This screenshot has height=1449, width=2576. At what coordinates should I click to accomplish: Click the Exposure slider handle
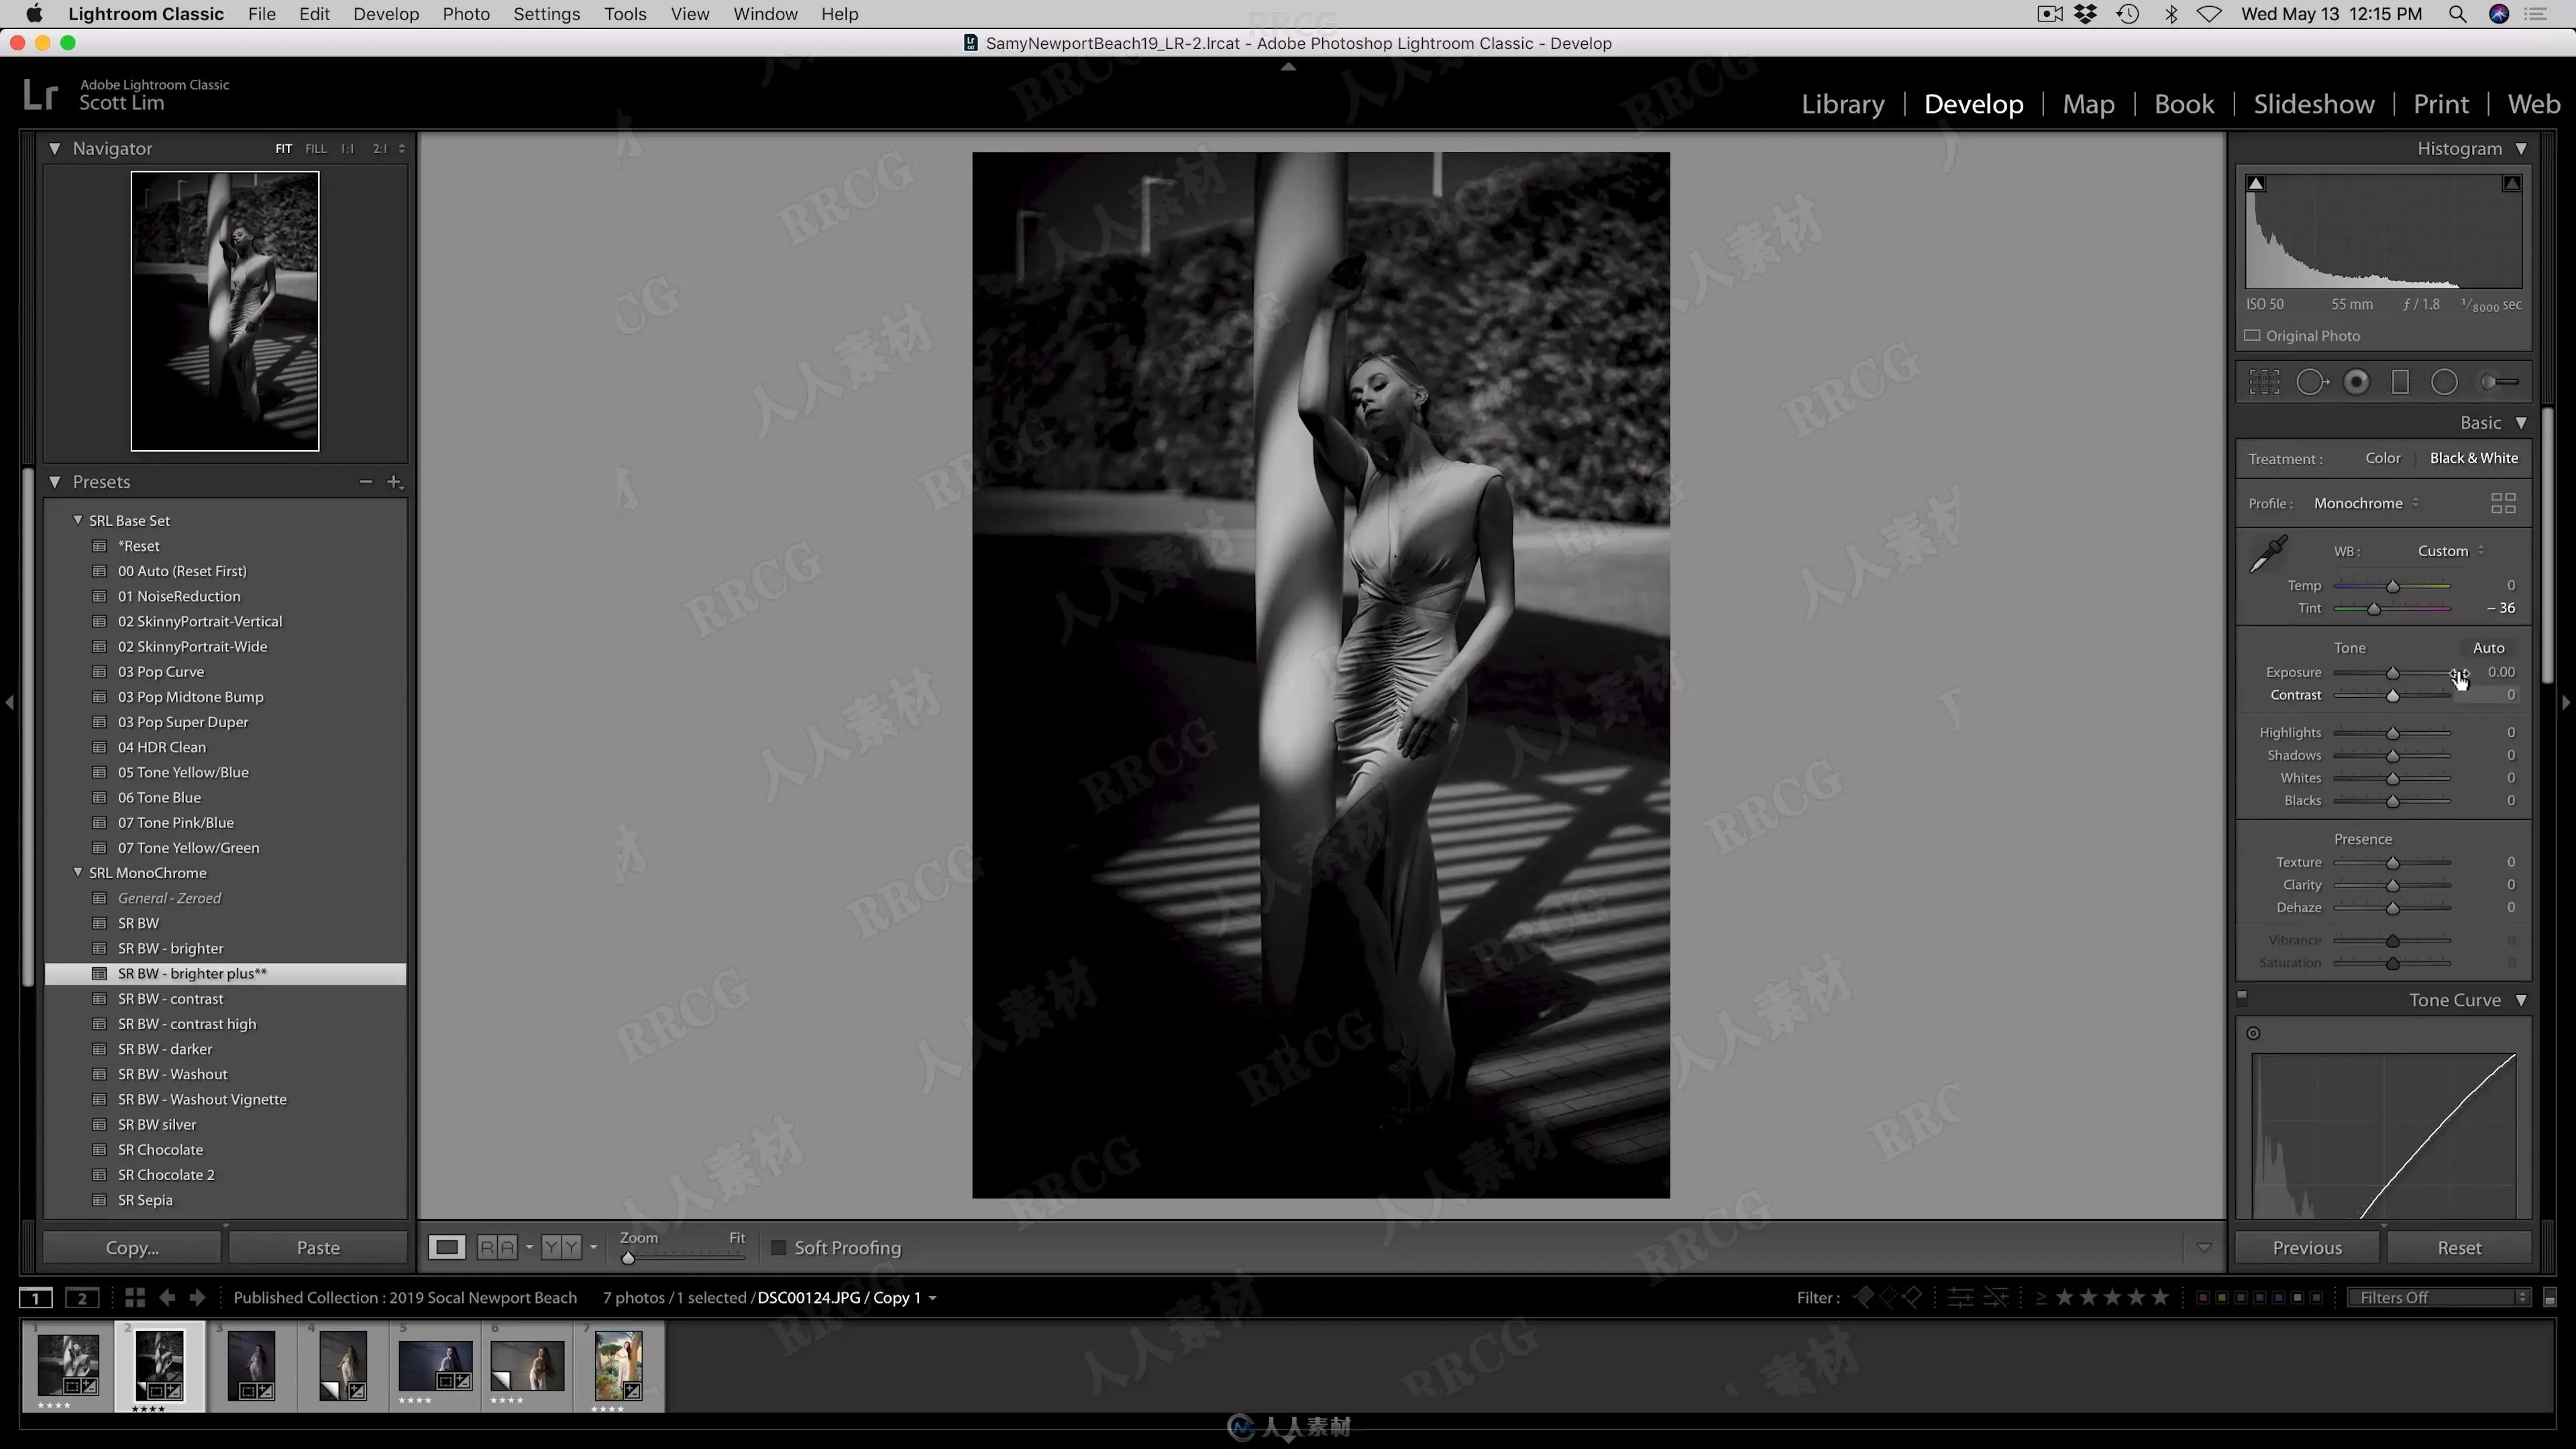[x=2392, y=673]
